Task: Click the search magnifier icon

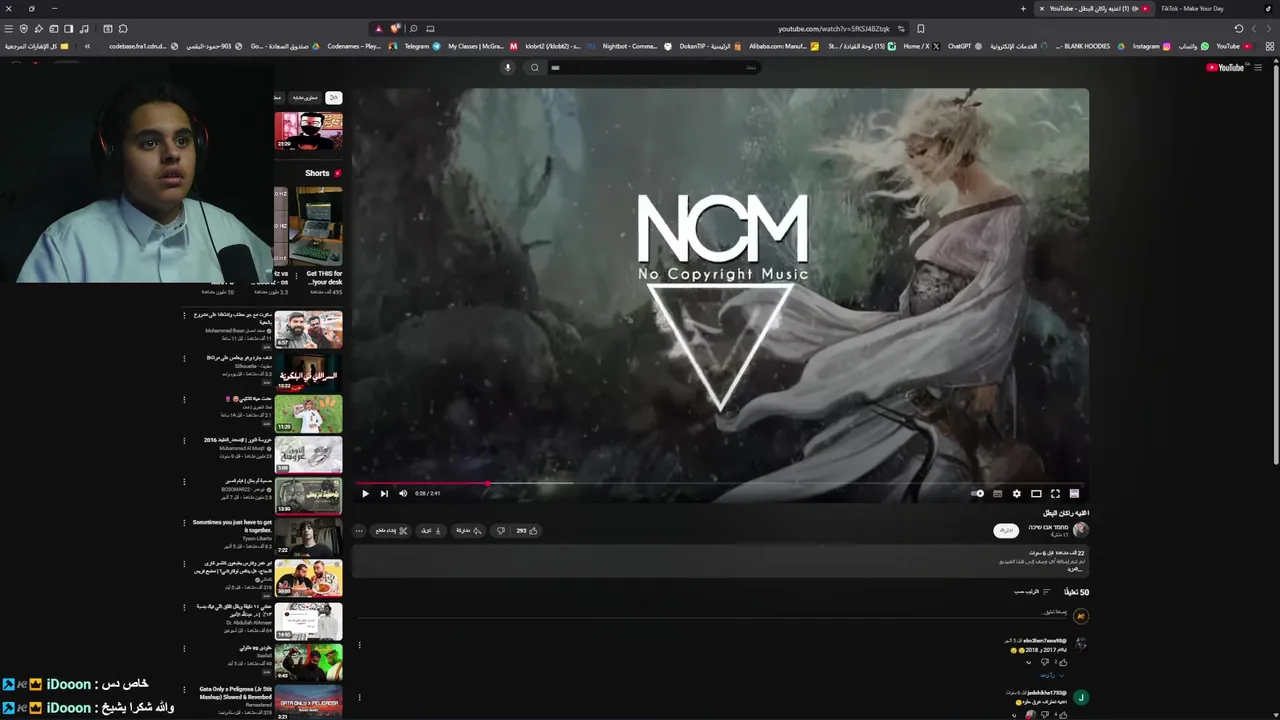Action: pyautogui.click(x=534, y=67)
